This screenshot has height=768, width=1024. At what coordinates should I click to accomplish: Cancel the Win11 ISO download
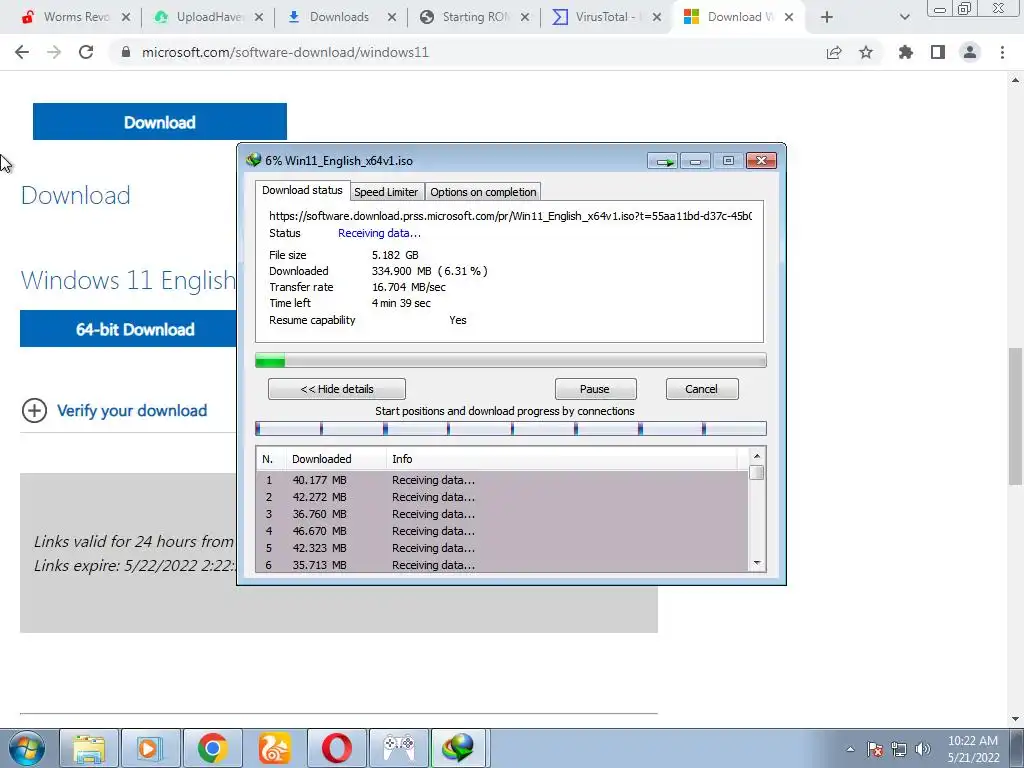tap(702, 389)
